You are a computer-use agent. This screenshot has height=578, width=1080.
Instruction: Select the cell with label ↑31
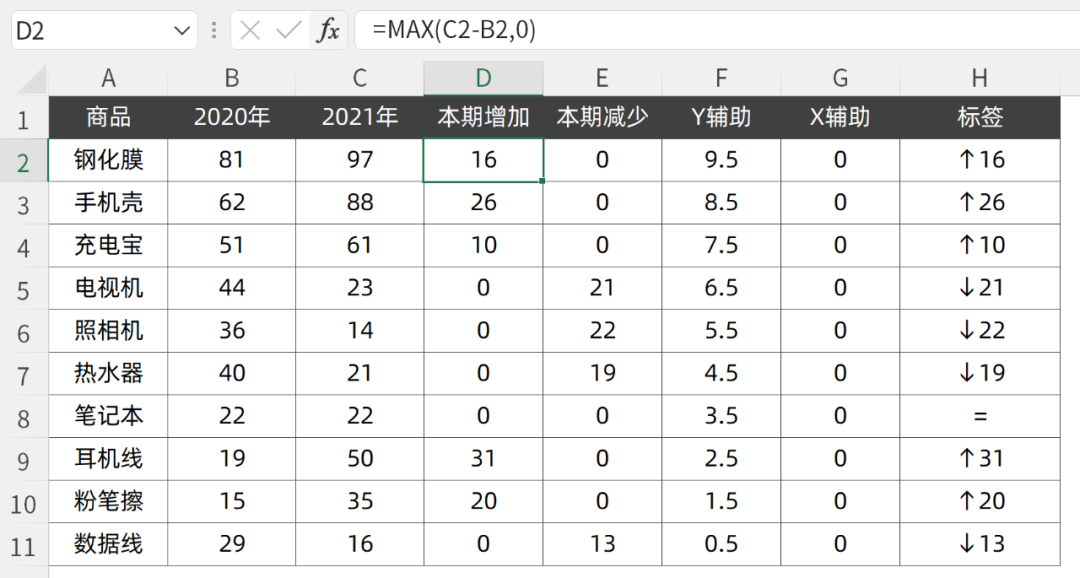click(x=979, y=459)
